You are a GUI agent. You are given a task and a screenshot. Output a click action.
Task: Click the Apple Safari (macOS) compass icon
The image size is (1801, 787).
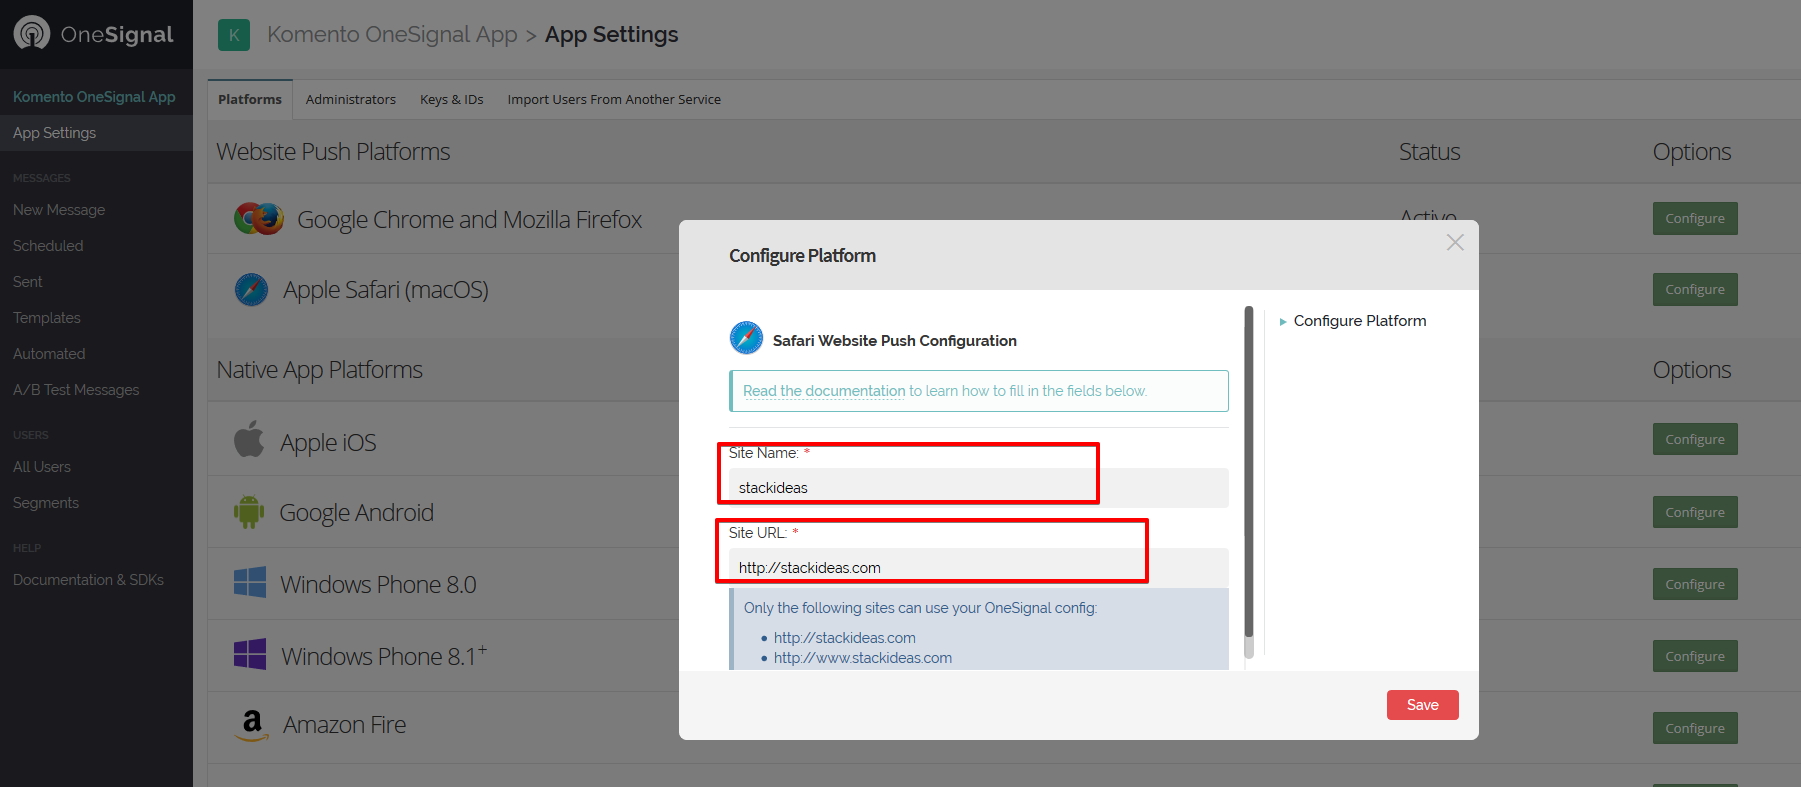click(251, 290)
